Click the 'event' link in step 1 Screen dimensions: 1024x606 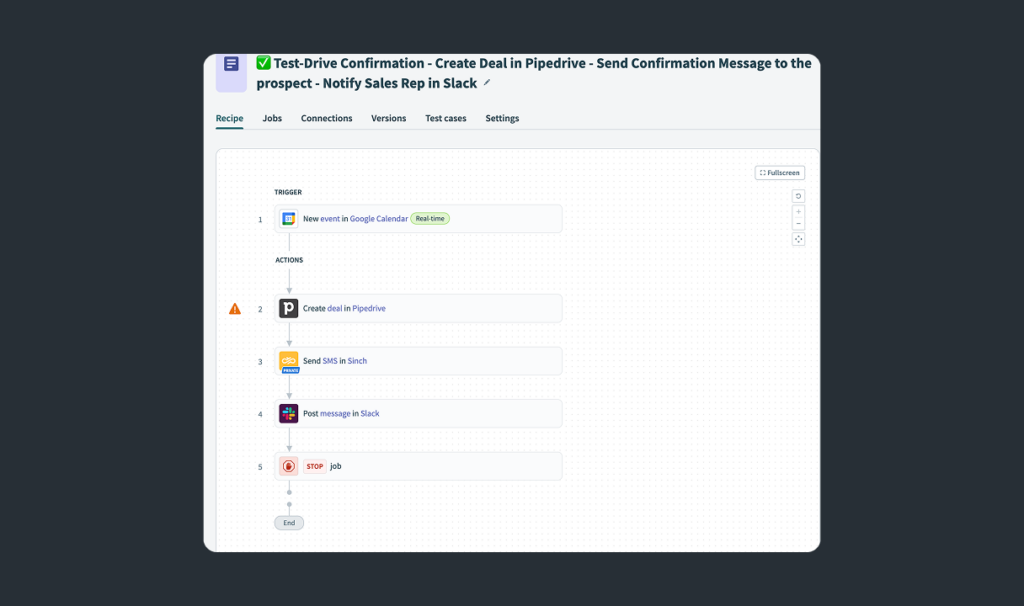(x=330, y=219)
